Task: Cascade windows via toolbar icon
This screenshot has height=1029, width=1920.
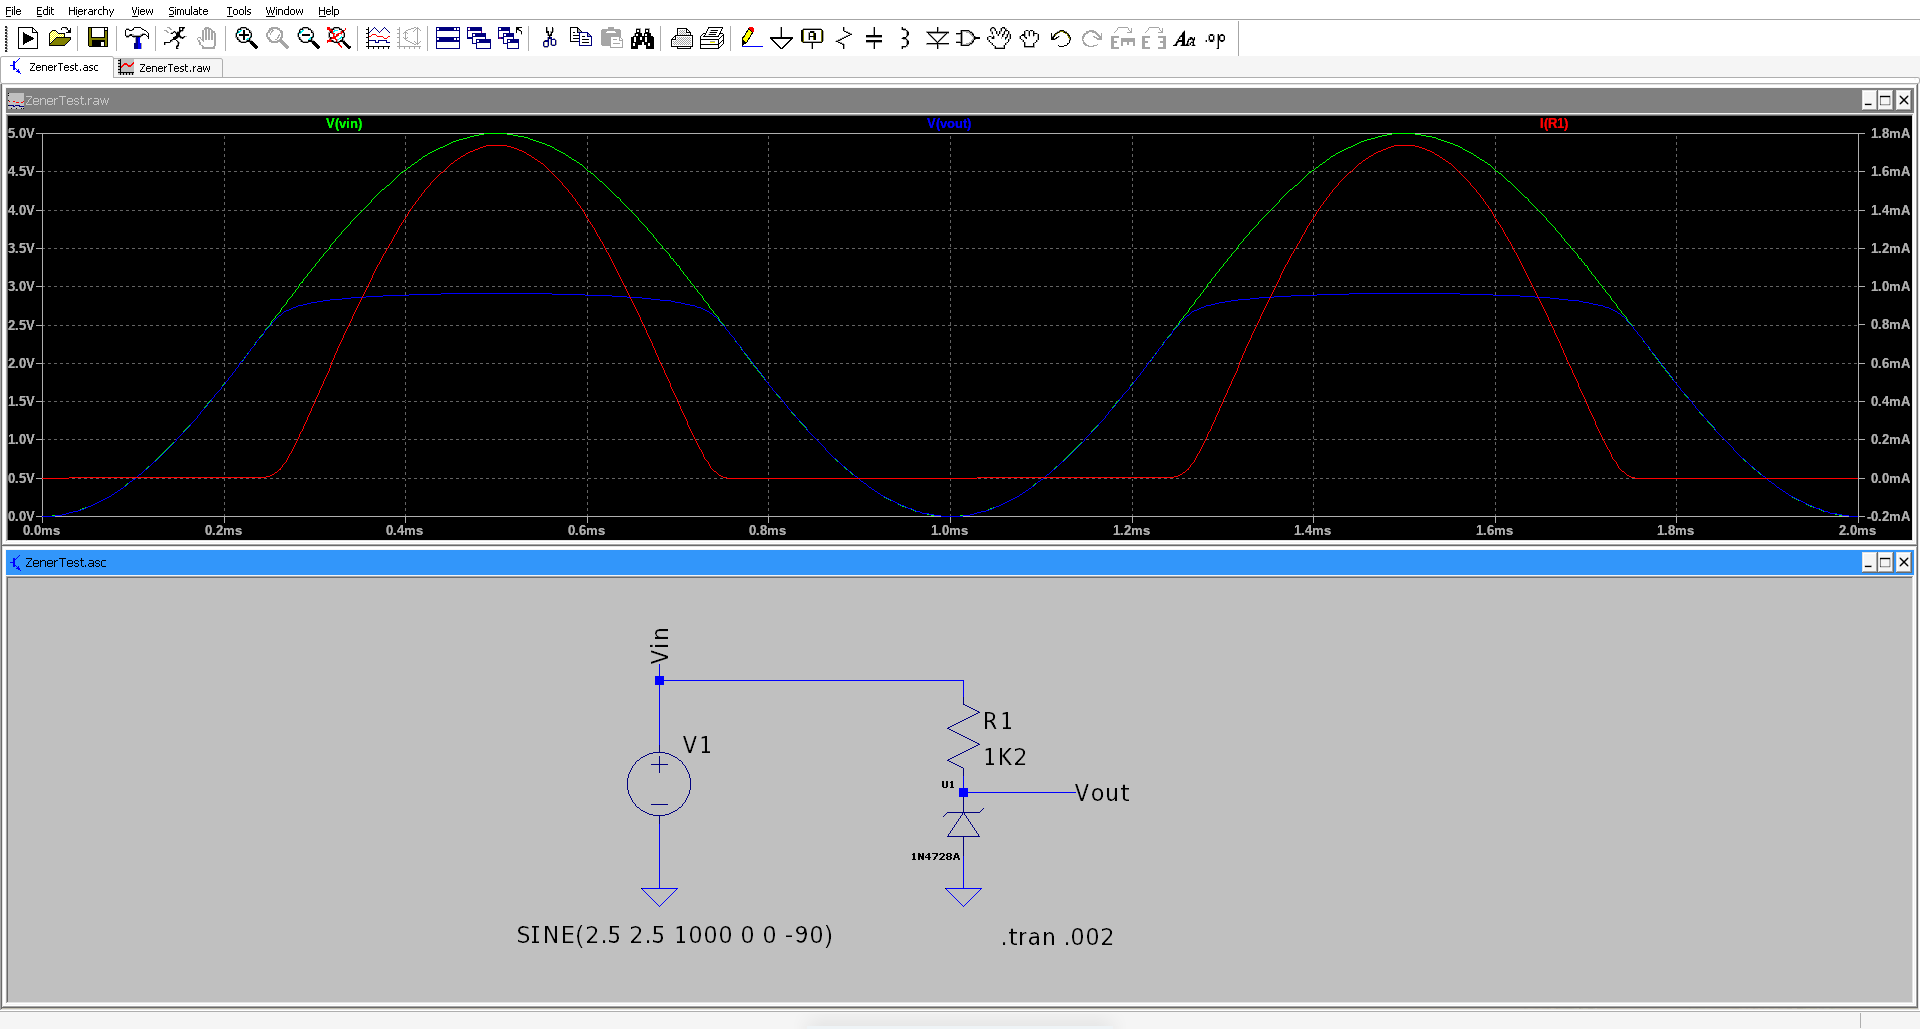Action: click(479, 38)
